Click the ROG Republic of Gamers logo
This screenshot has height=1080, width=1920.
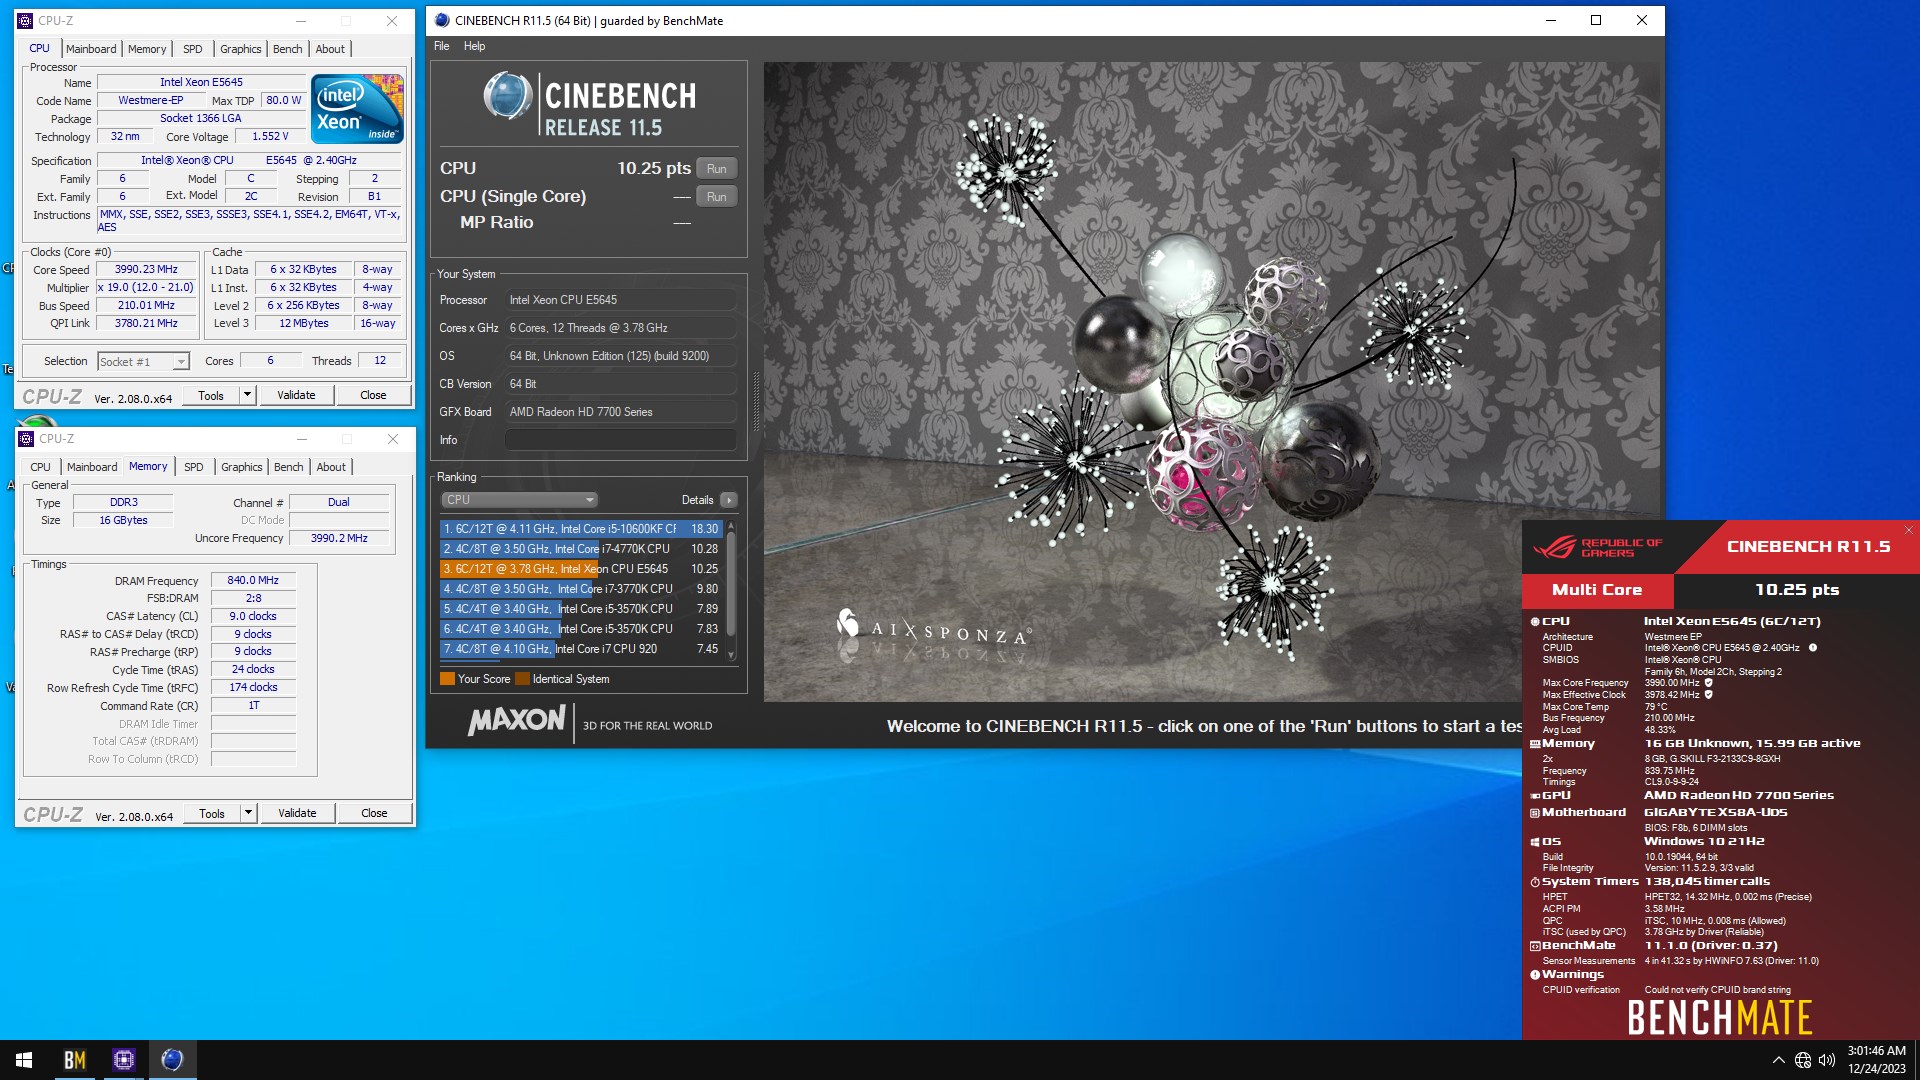pos(1598,547)
